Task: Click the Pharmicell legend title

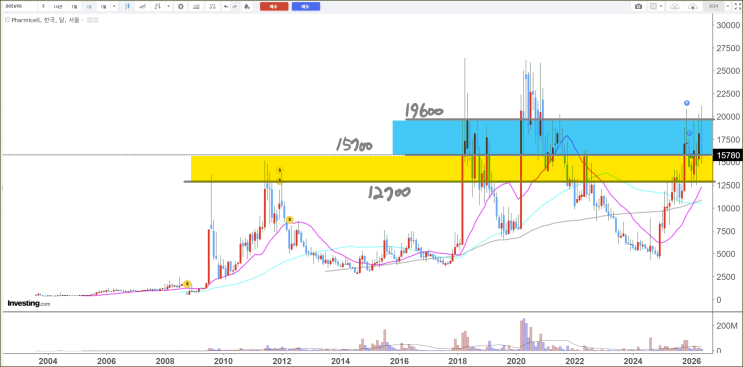Action: 45,20
